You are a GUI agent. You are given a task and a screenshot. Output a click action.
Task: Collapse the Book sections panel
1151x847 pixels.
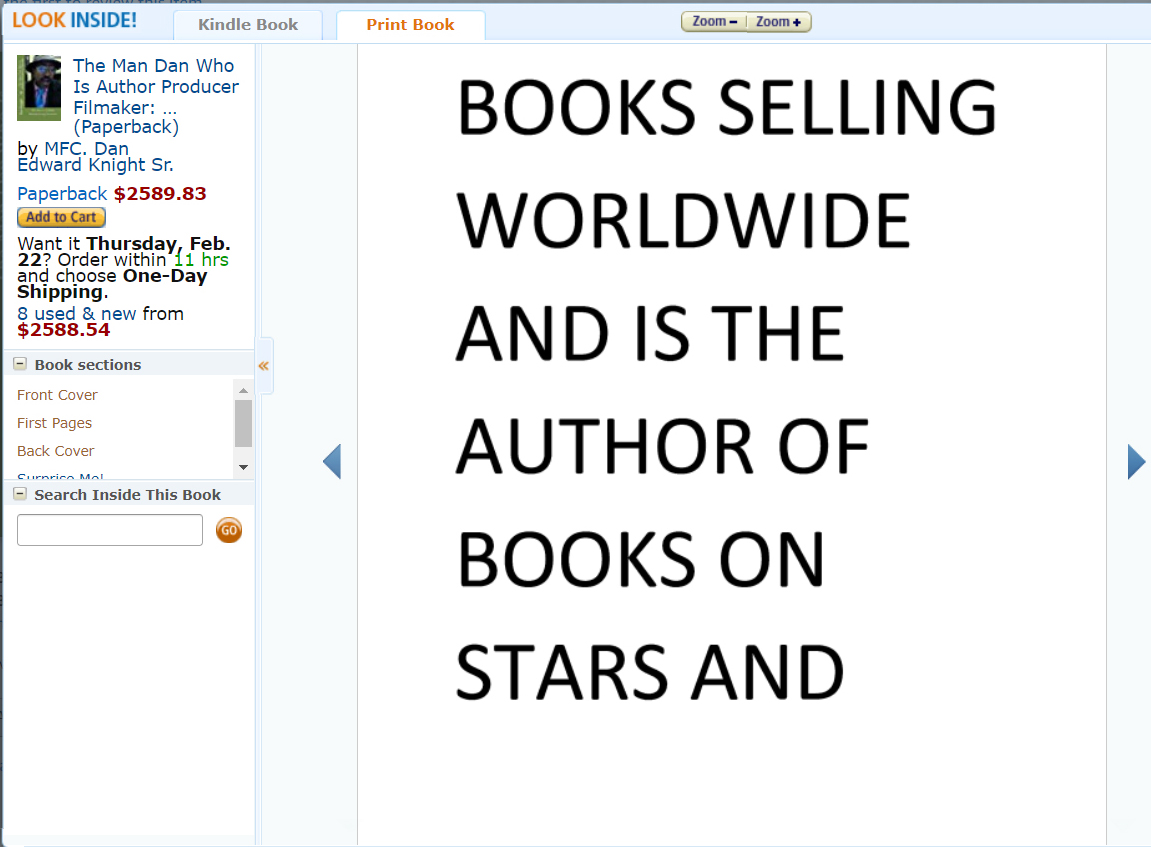tap(20, 364)
